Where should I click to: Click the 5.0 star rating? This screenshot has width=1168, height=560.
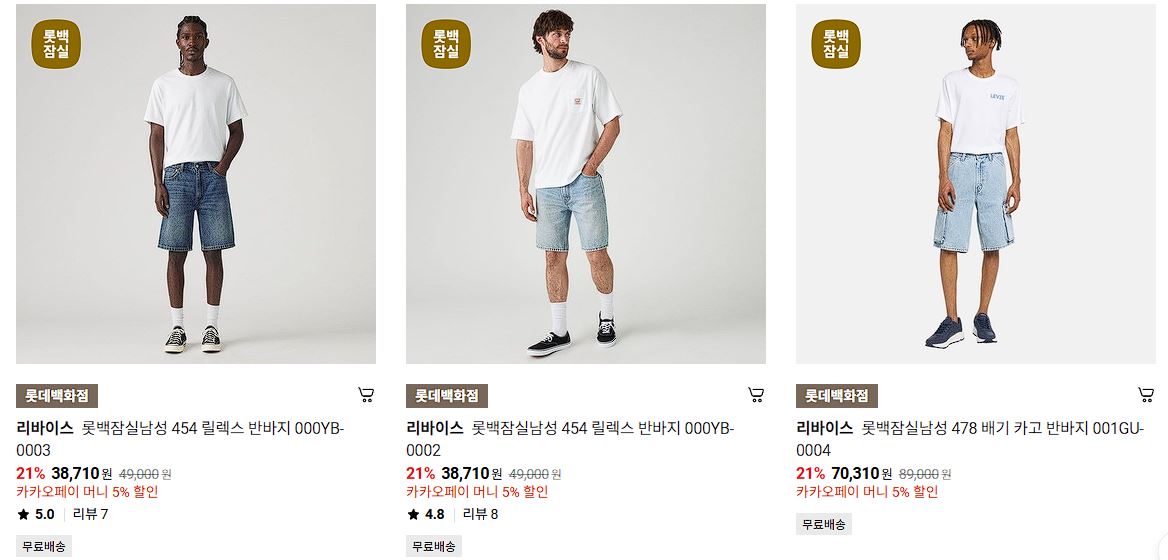pyautogui.click(x=36, y=514)
